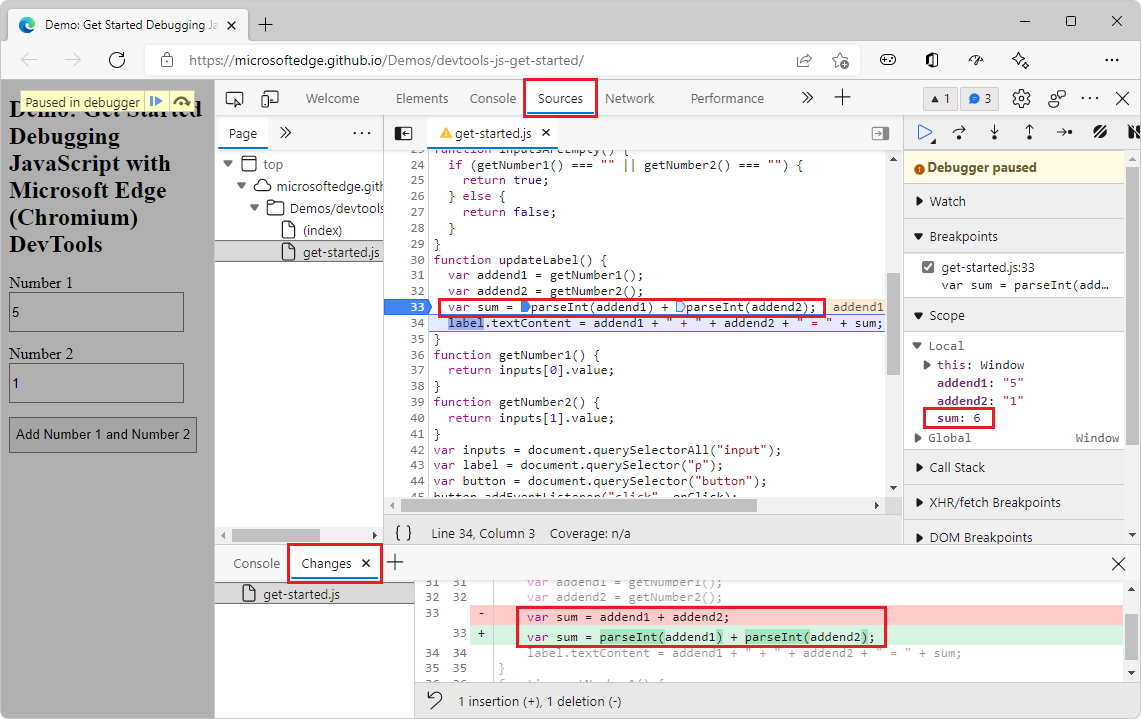Switch to the Sources panel tab

(x=559, y=98)
